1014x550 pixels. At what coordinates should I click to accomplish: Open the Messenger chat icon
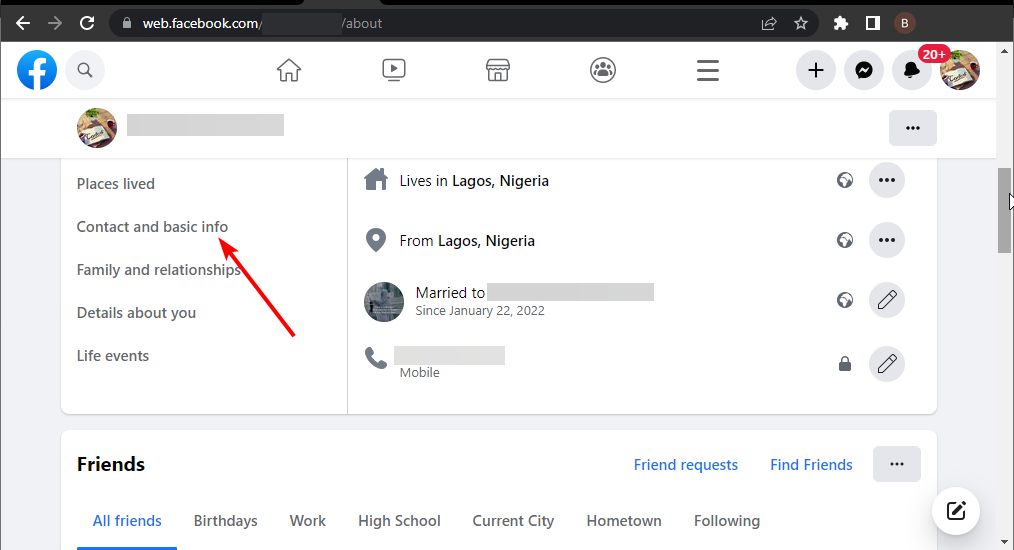pos(864,70)
